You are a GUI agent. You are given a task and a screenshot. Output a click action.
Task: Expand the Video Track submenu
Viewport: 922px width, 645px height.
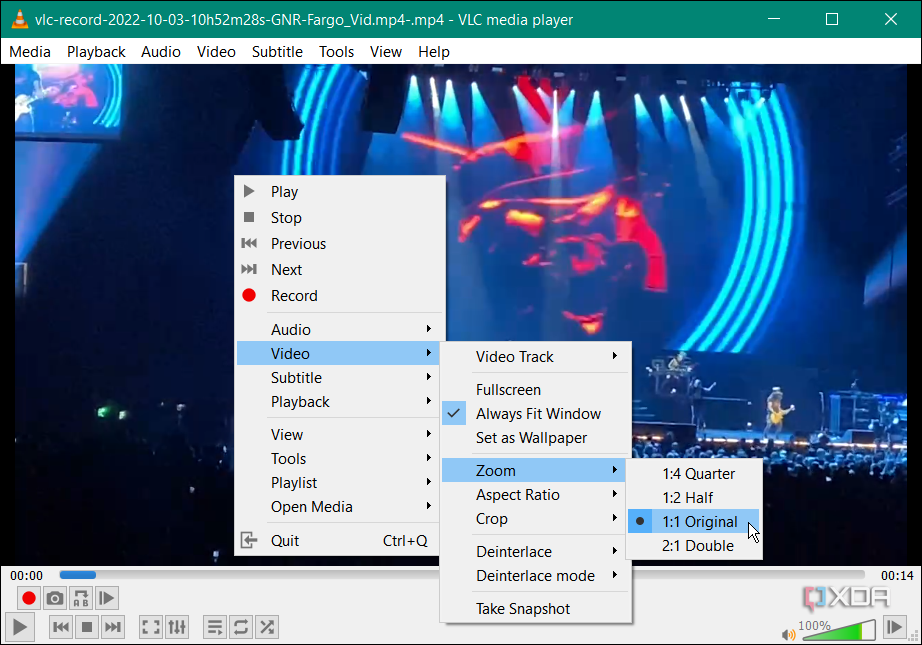[536, 356]
